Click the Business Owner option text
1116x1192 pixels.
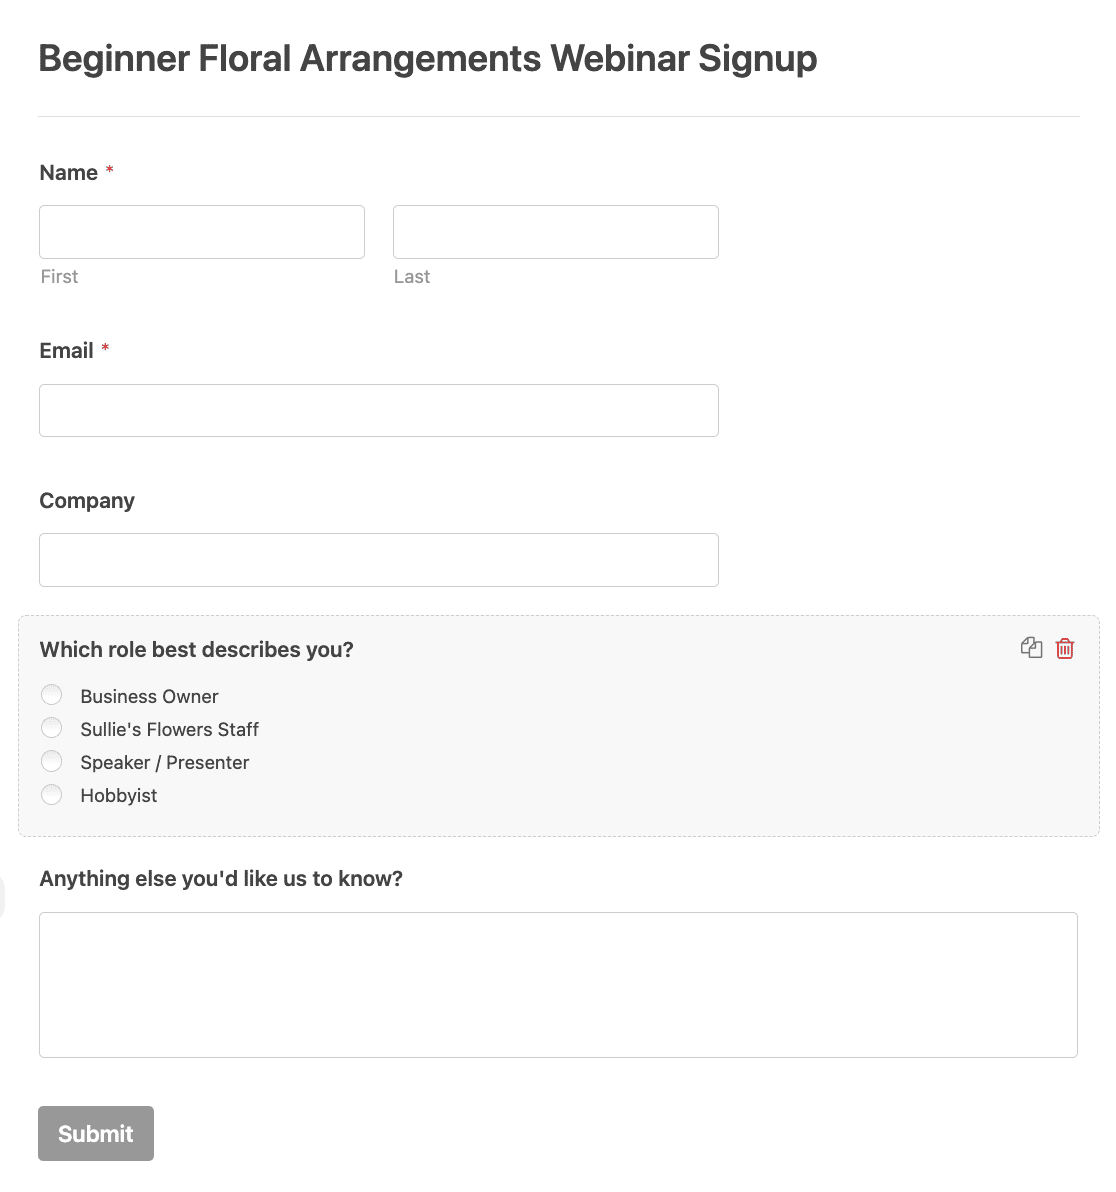[149, 696]
